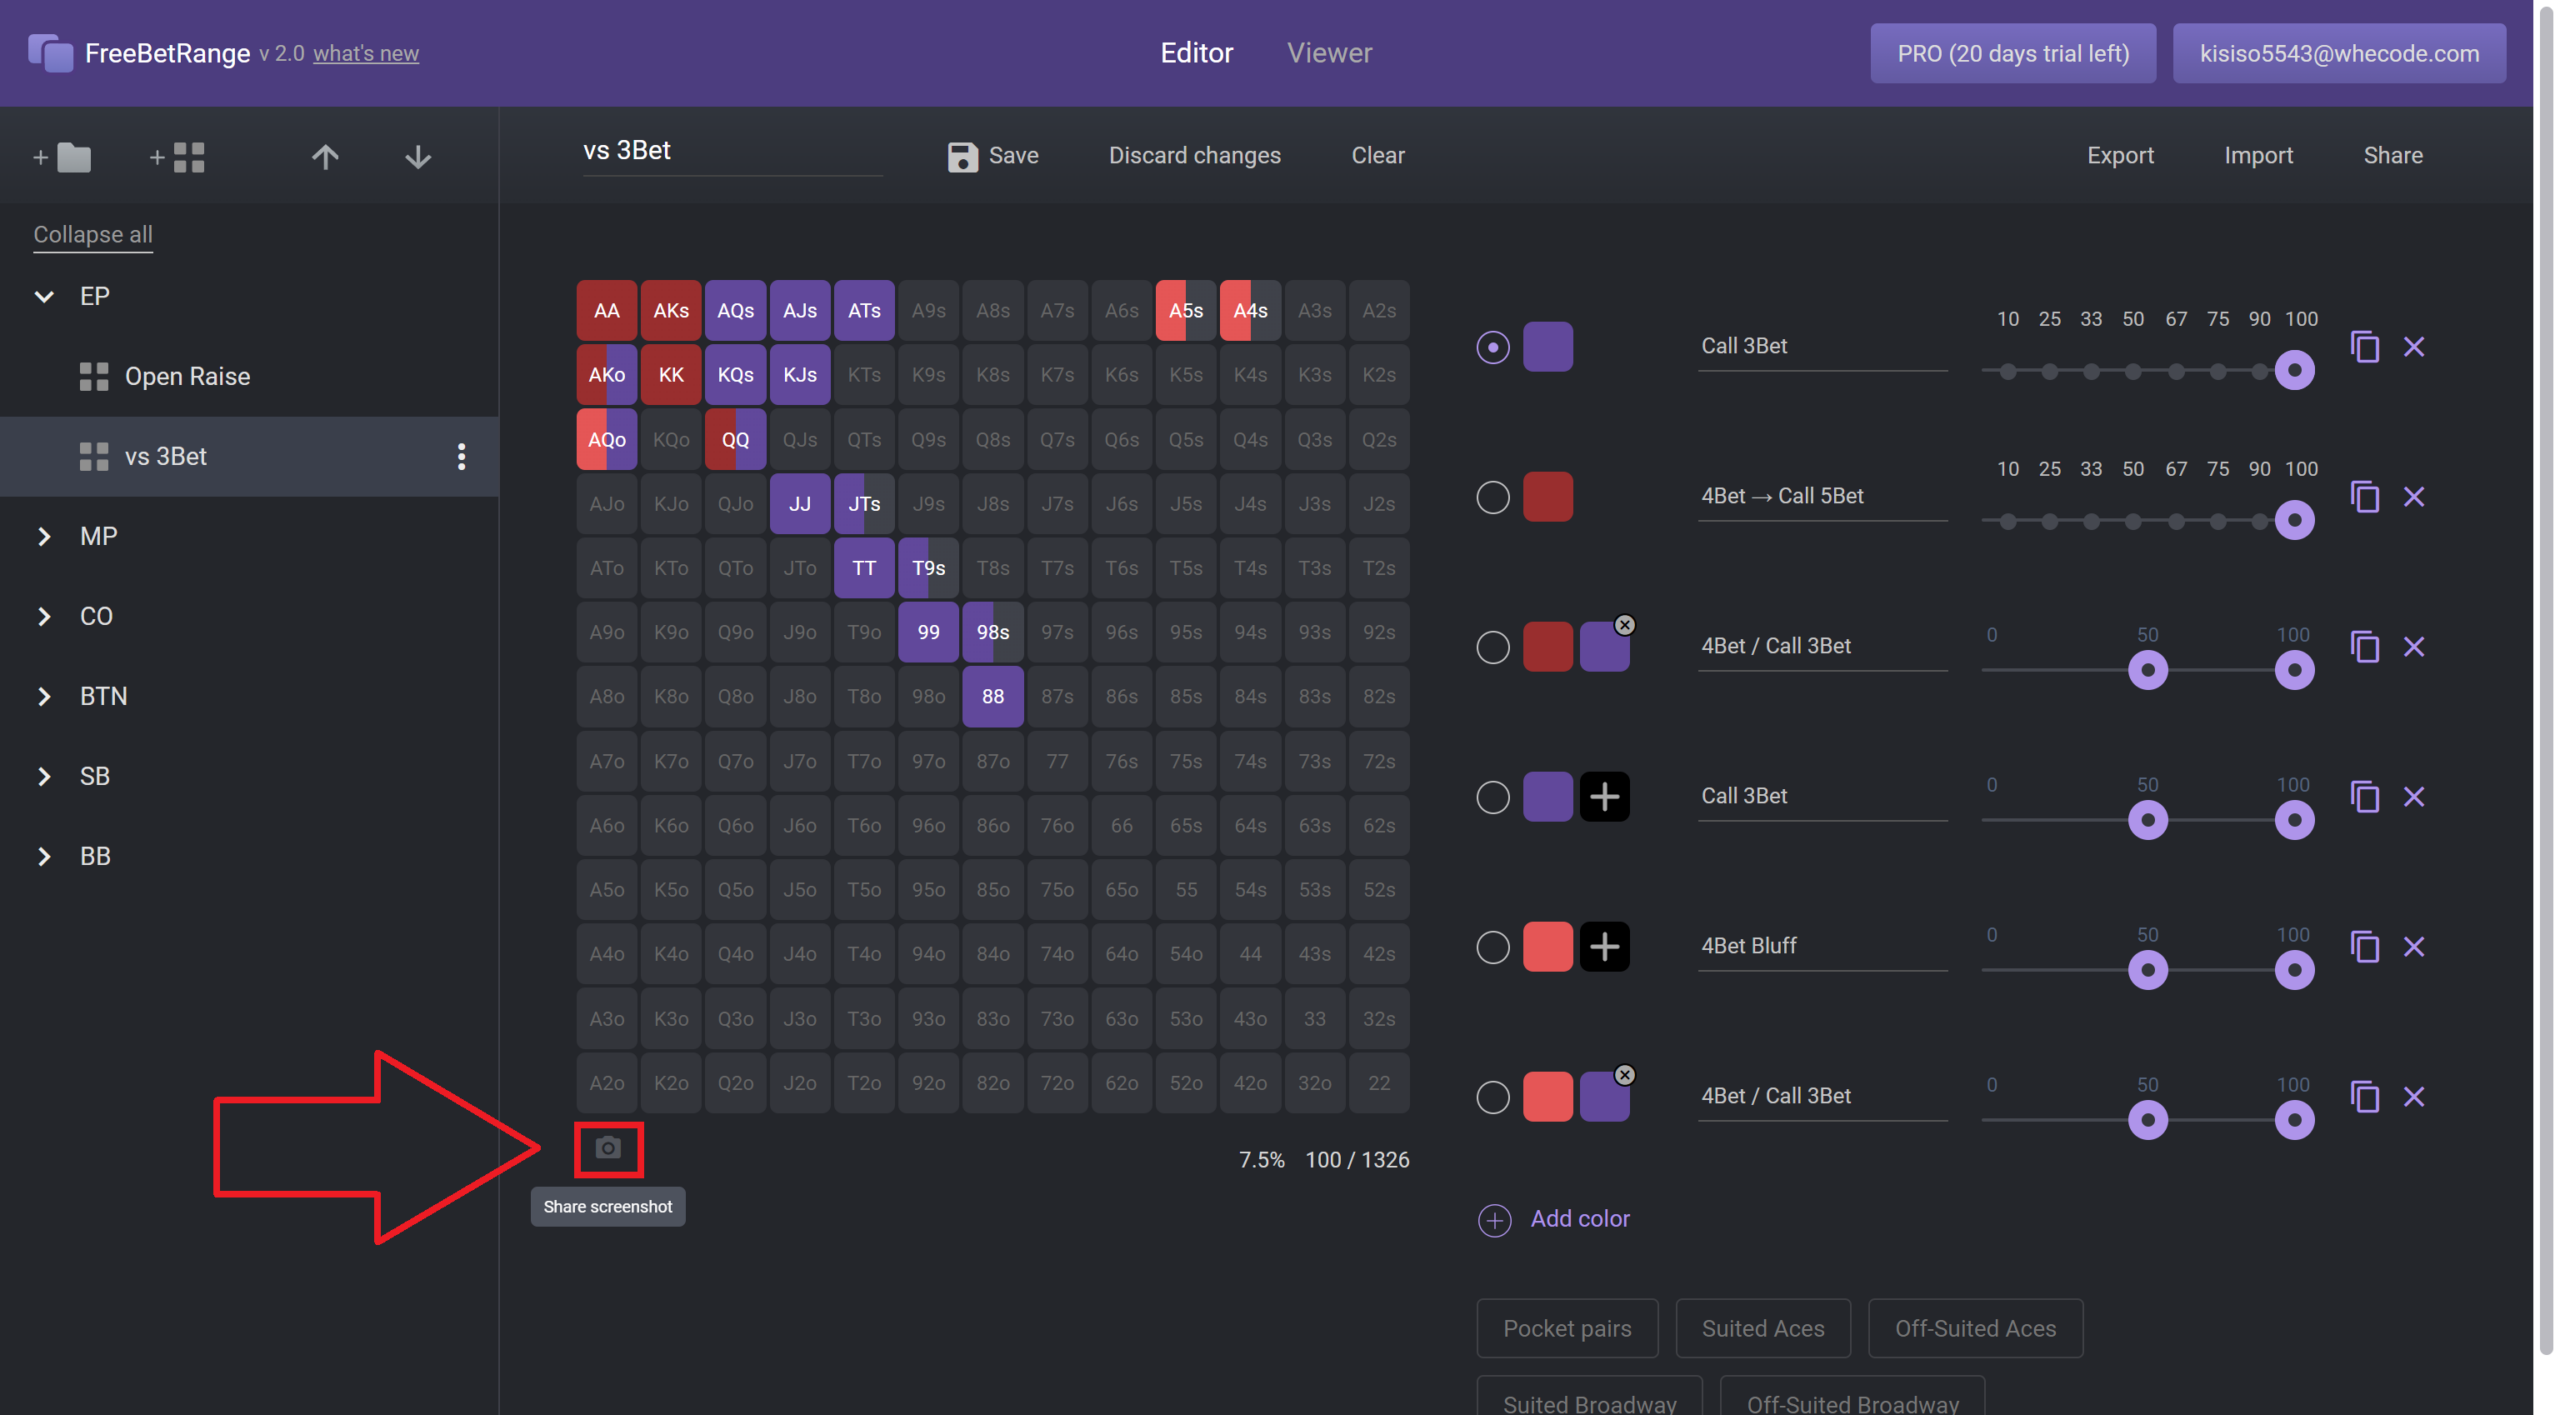Click the Save floppy disk icon

[x=962, y=156]
